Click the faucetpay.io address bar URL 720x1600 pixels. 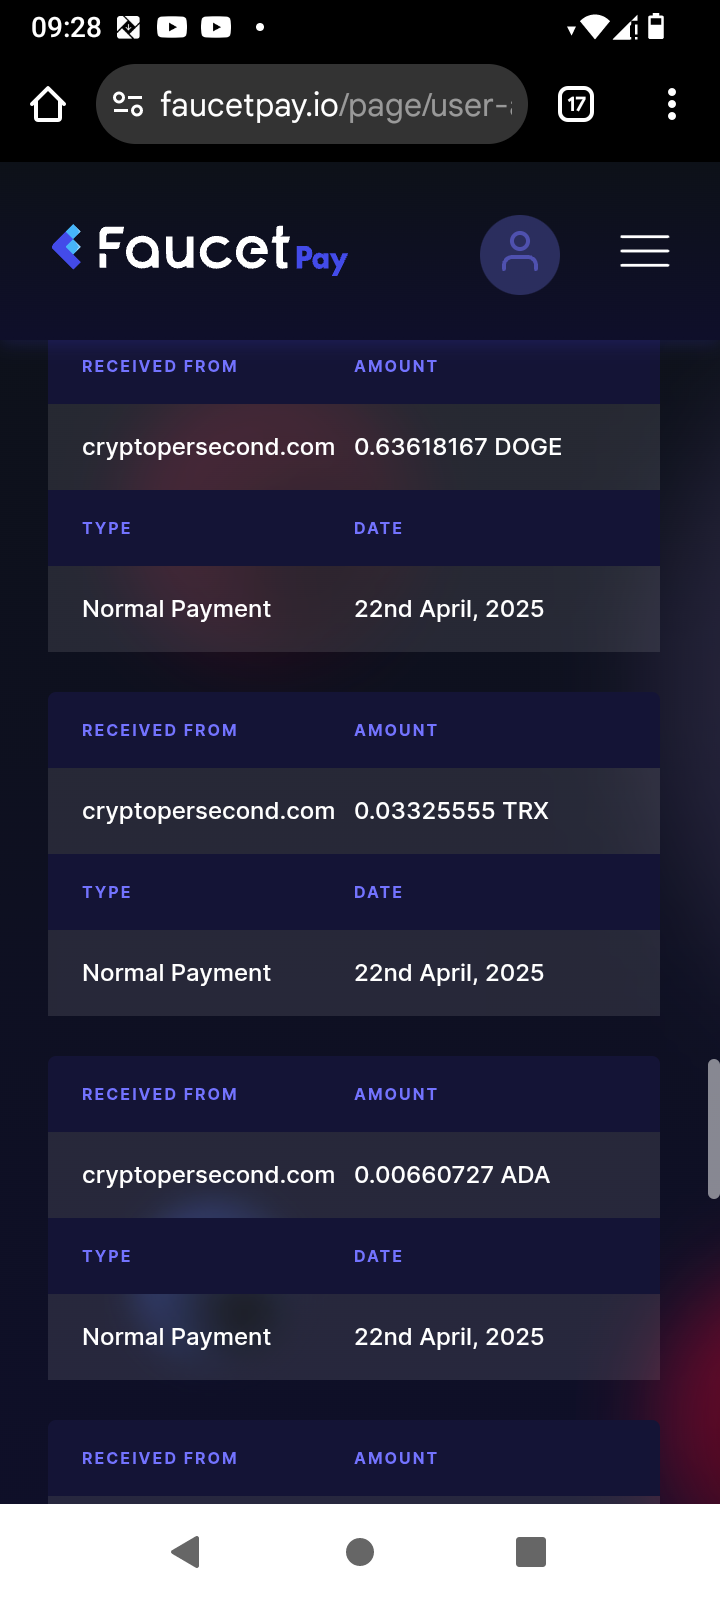click(336, 104)
